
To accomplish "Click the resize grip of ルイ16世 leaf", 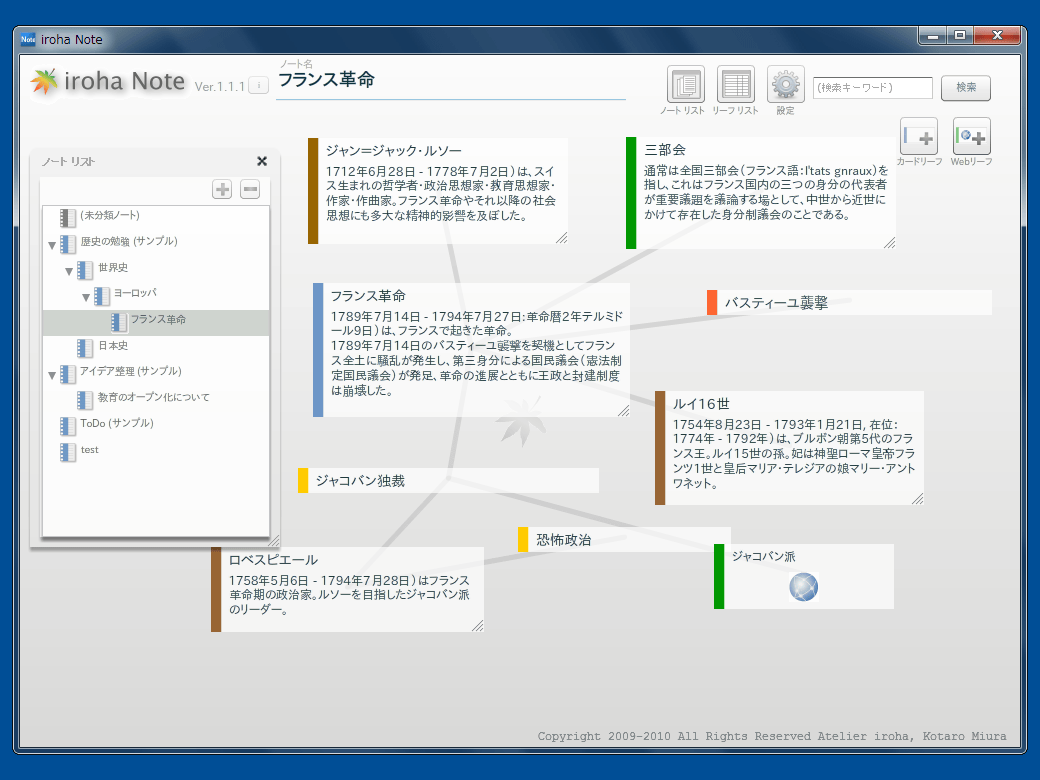I will [917, 499].
